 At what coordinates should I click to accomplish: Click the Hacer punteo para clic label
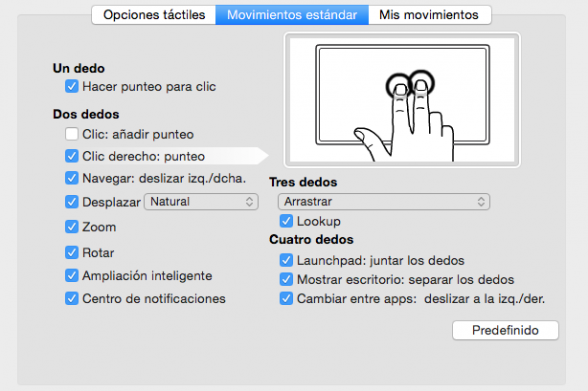click(149, 87)
